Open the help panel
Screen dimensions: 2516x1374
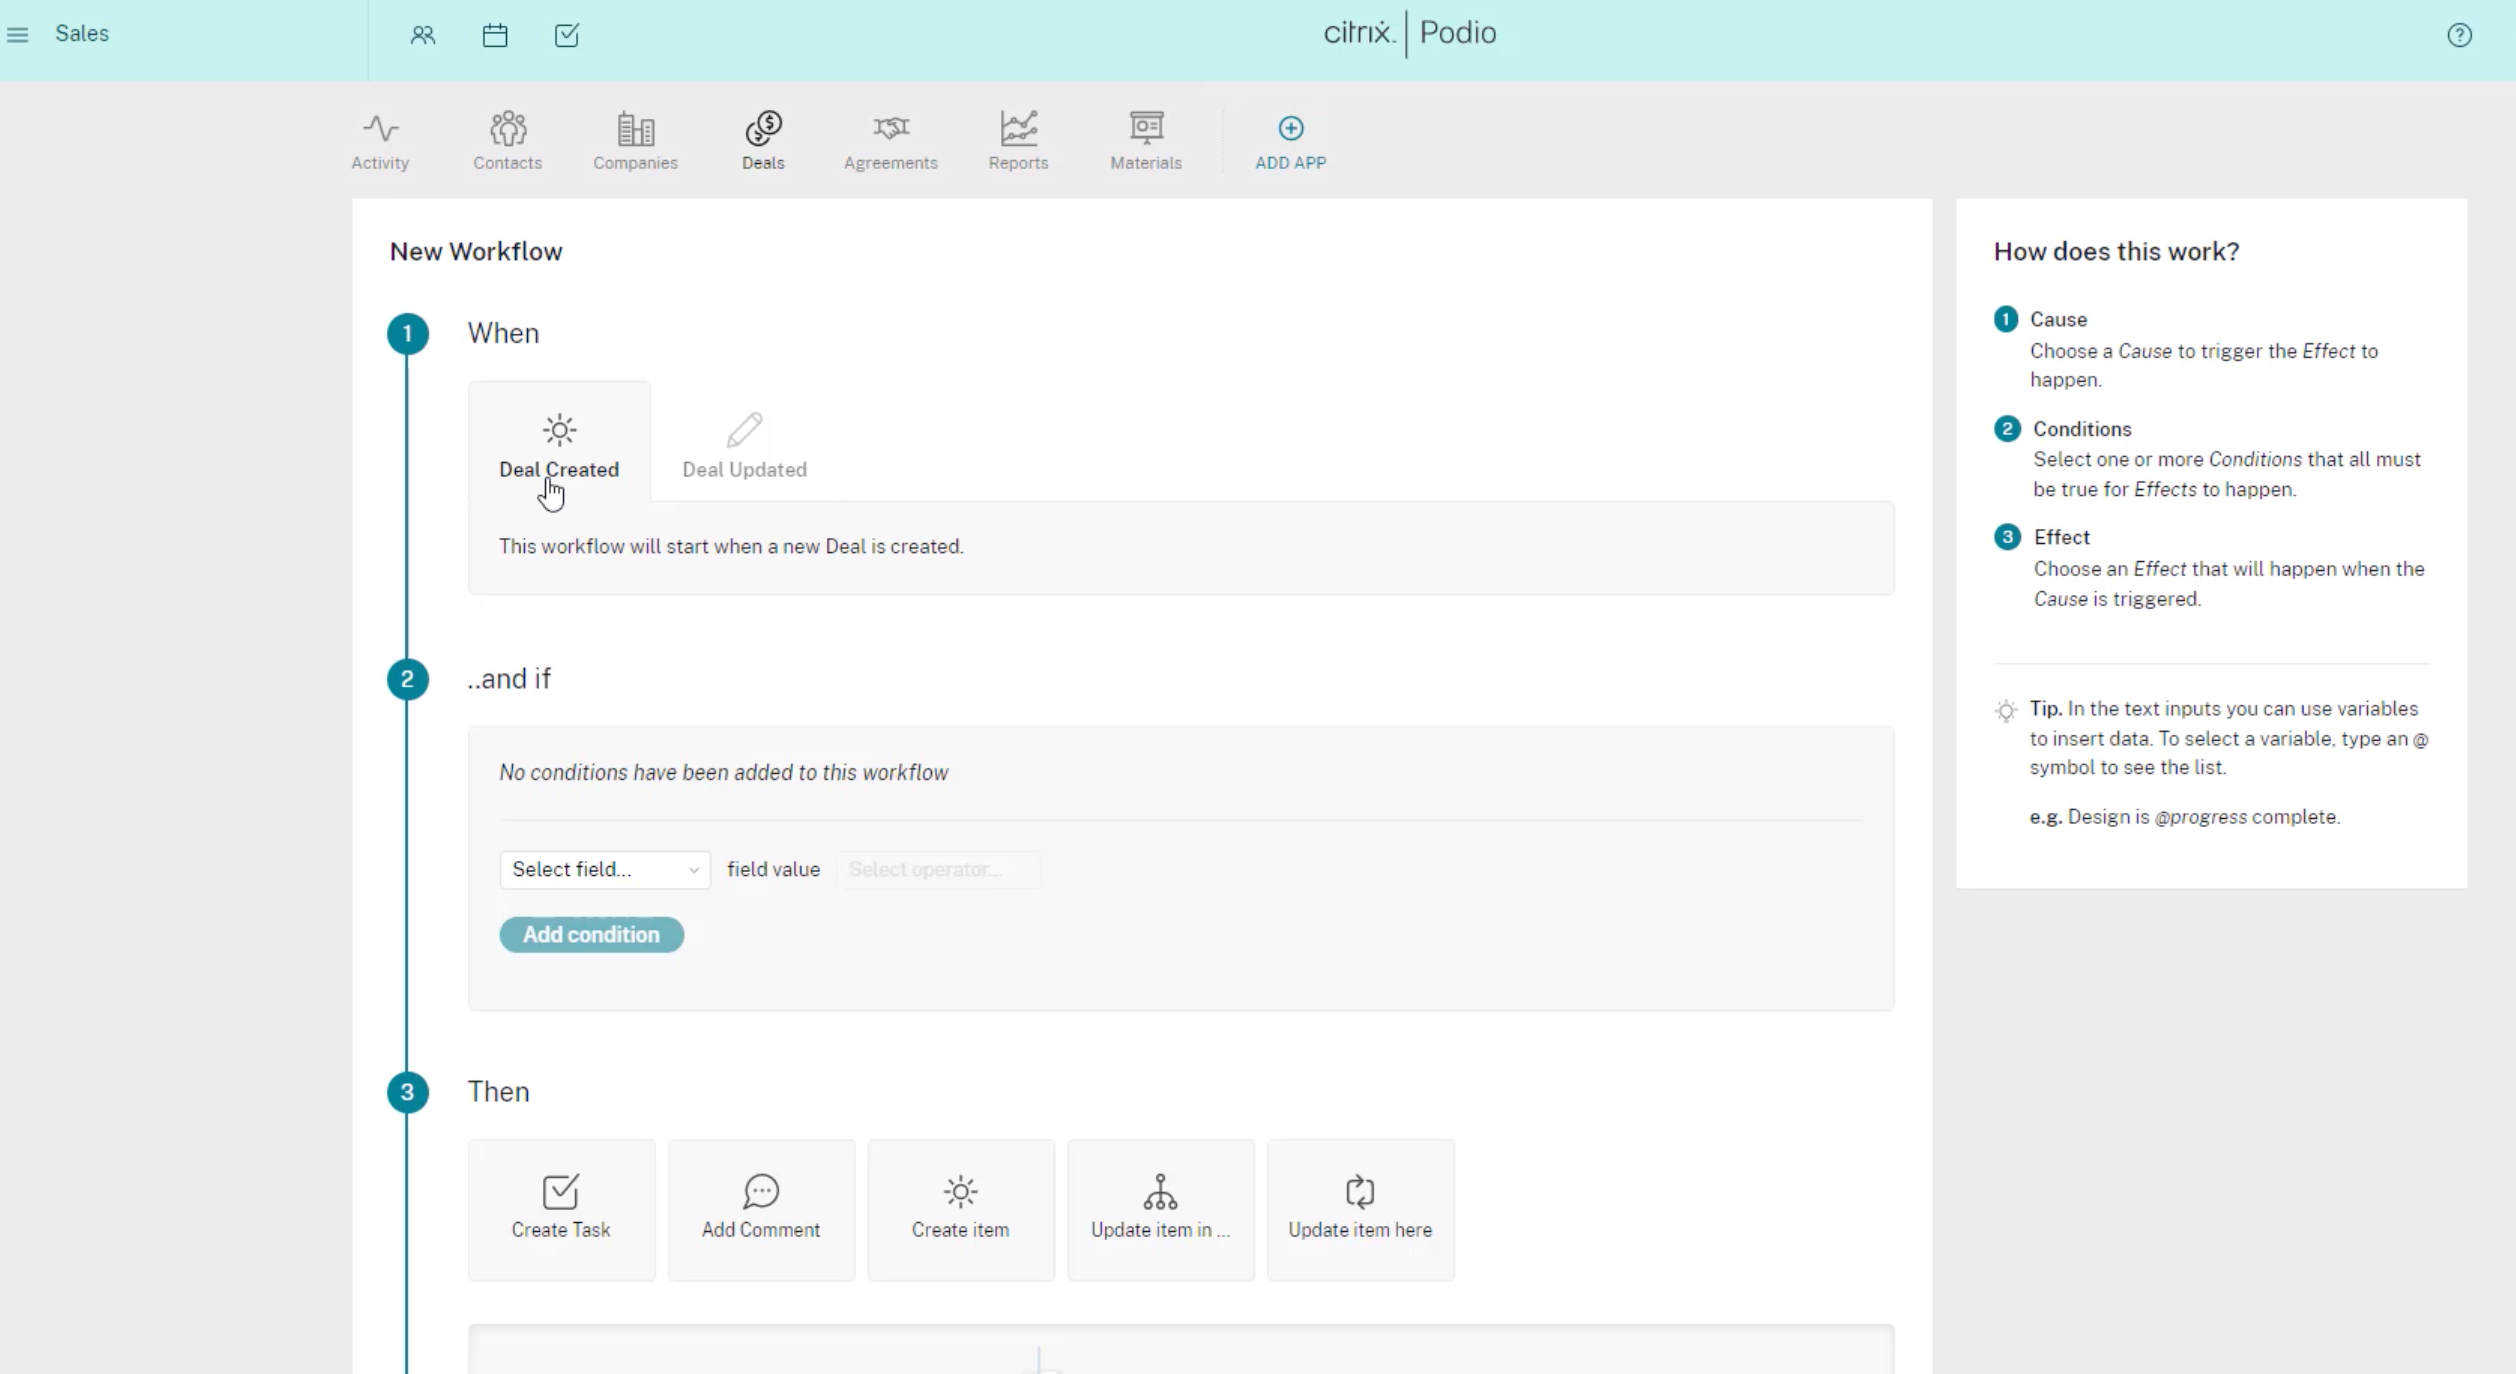(2460, 34)
